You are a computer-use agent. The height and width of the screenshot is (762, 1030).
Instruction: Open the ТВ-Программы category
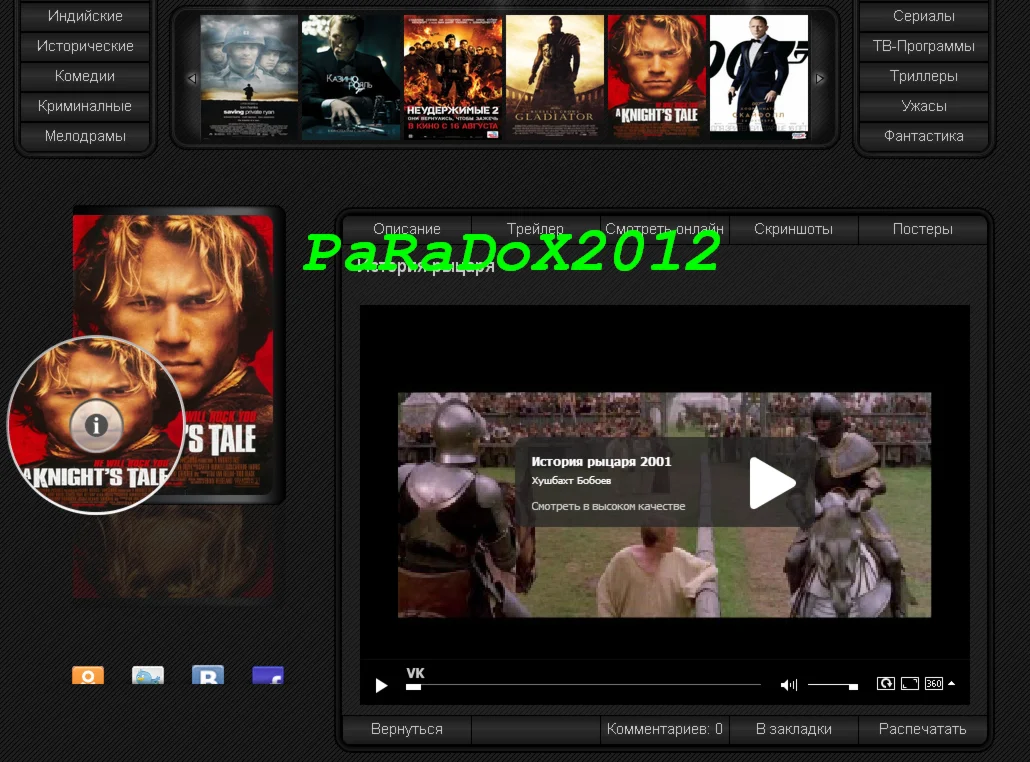[x=924, y=46]
